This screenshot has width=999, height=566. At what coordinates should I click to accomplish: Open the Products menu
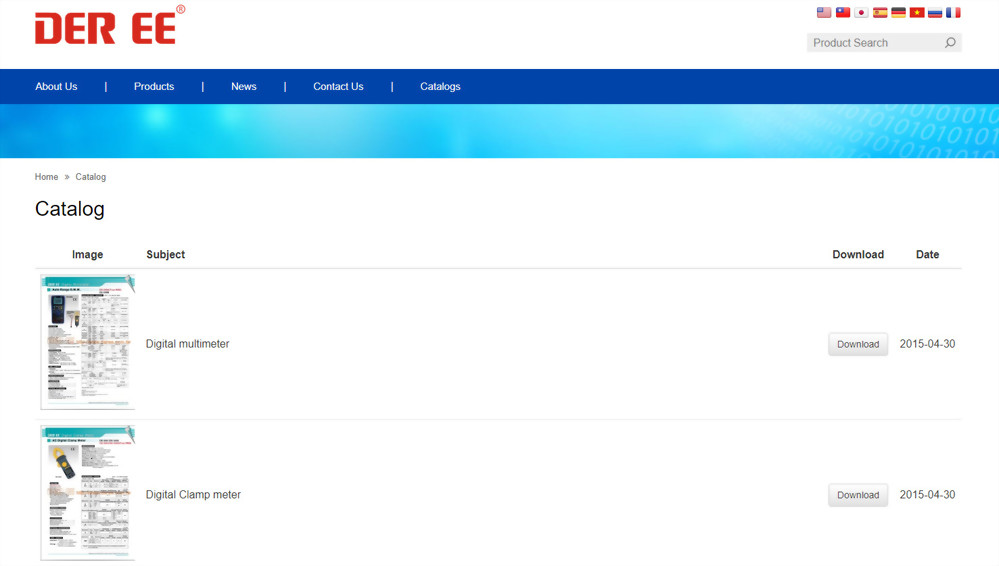click(x=154, y=87)
